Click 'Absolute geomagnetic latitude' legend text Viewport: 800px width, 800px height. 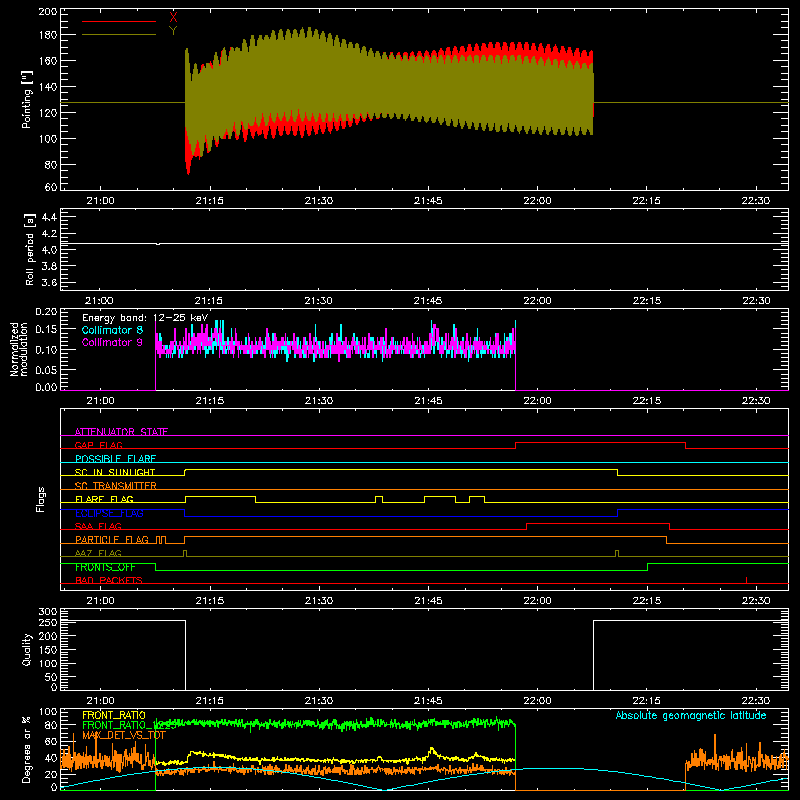(x=691, y=715)
